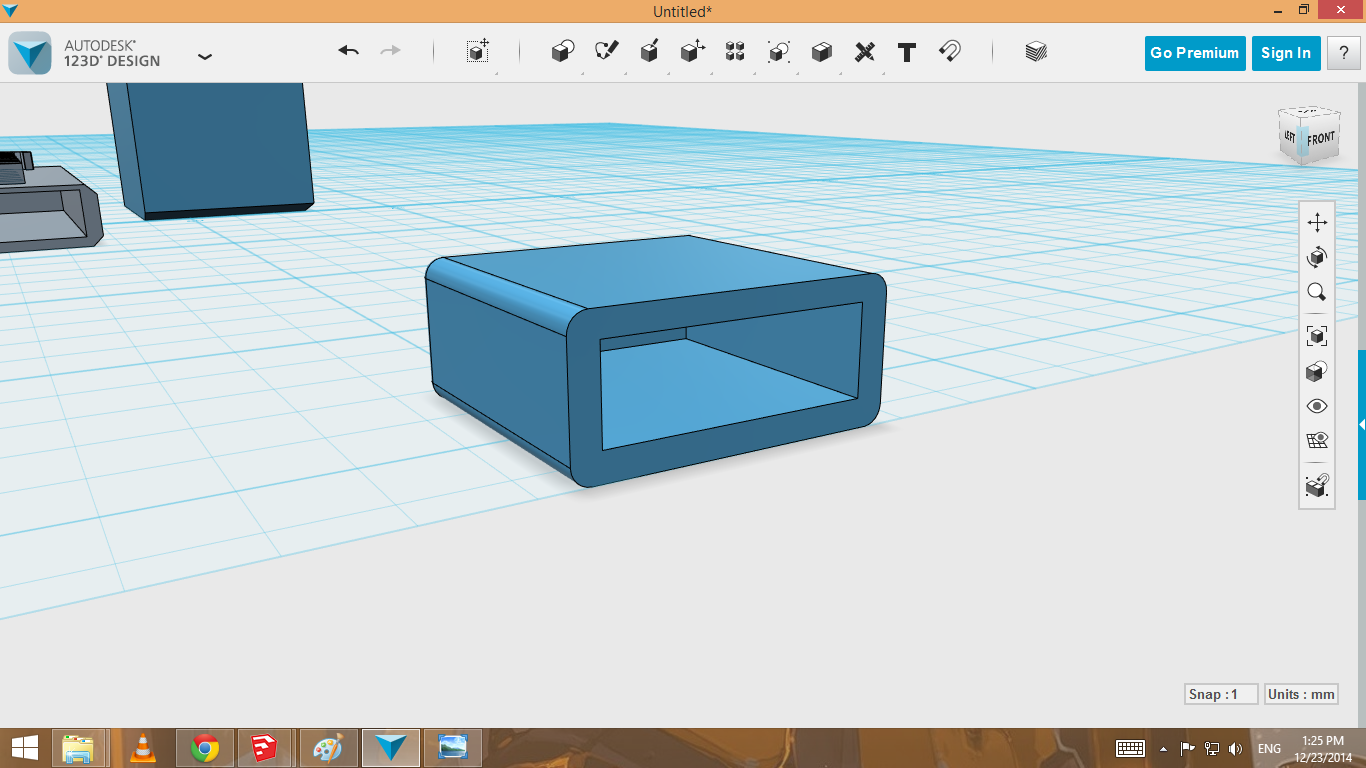The width and height of the screenshot is (1366, 768).
Task: Open the 123D Design application menu logo
Action: [x=30, y=53]
